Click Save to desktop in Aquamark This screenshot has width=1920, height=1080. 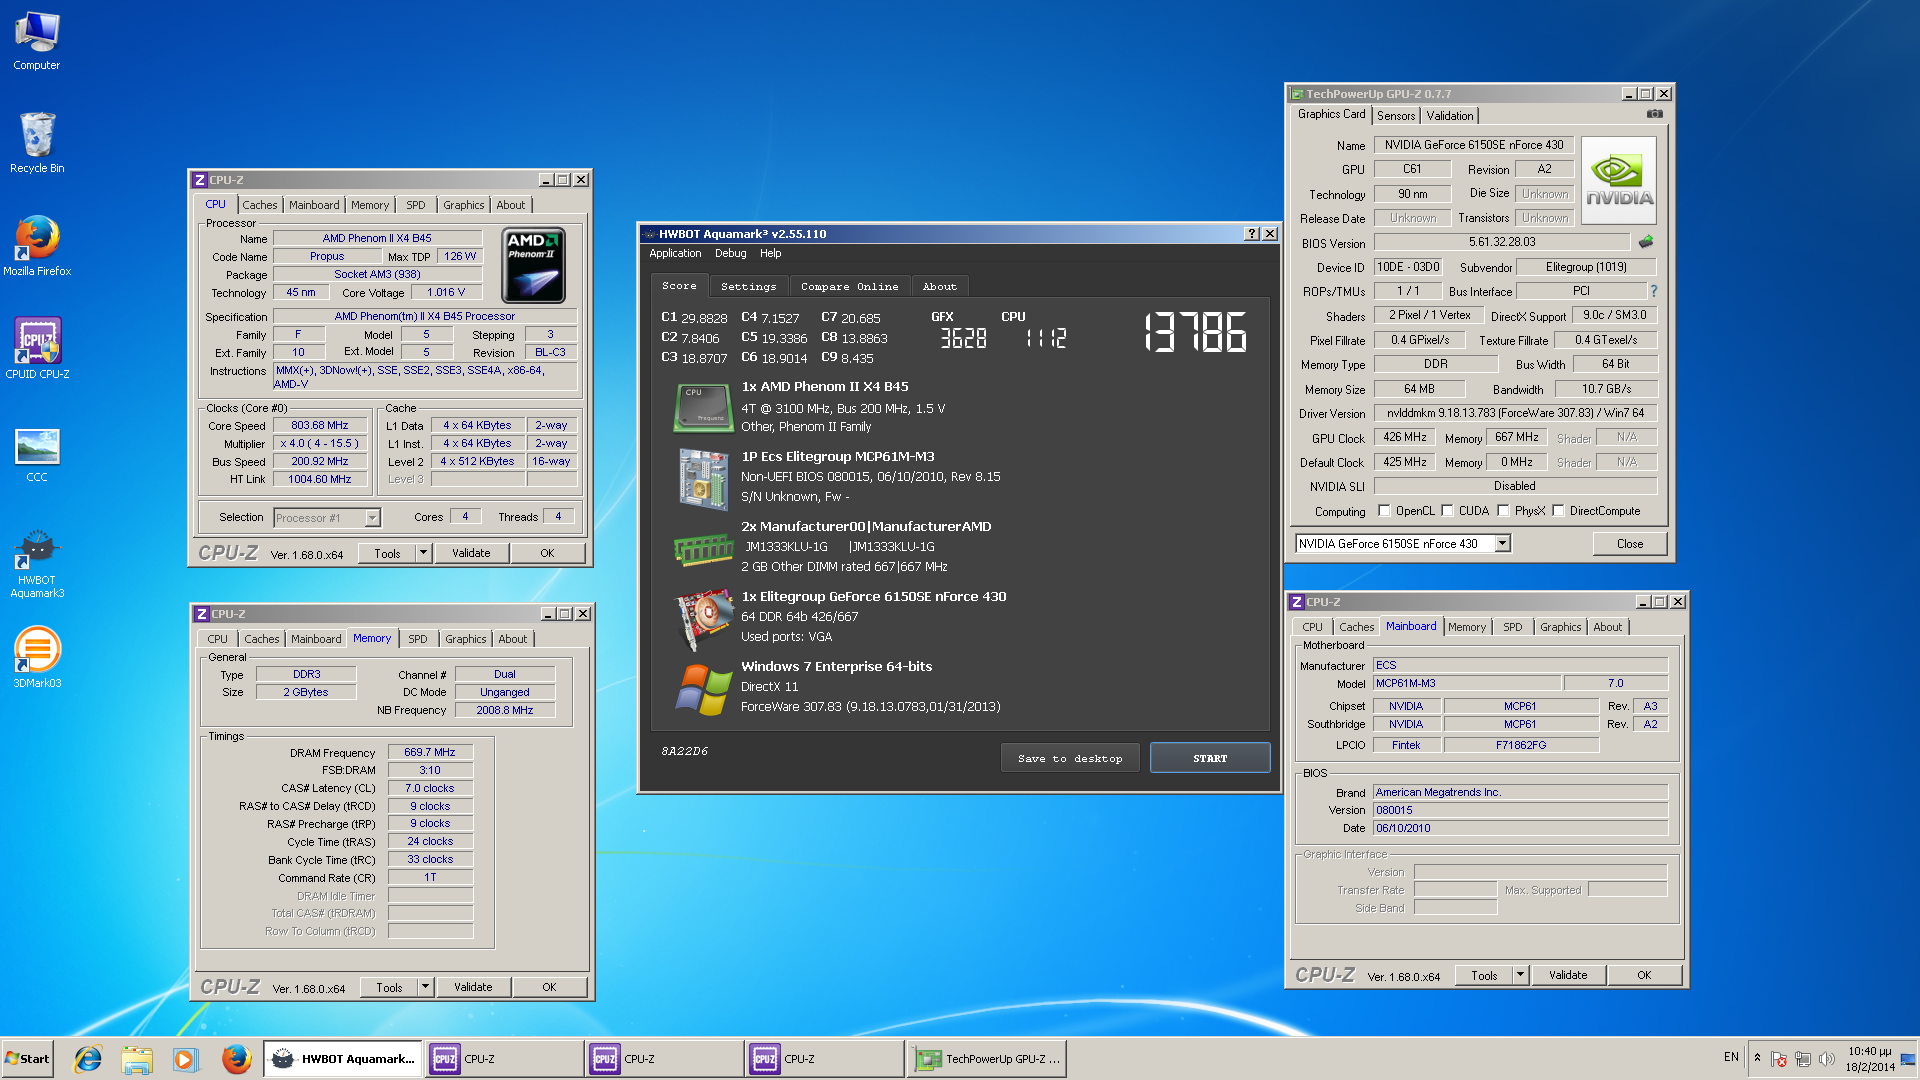(1070, 758)
